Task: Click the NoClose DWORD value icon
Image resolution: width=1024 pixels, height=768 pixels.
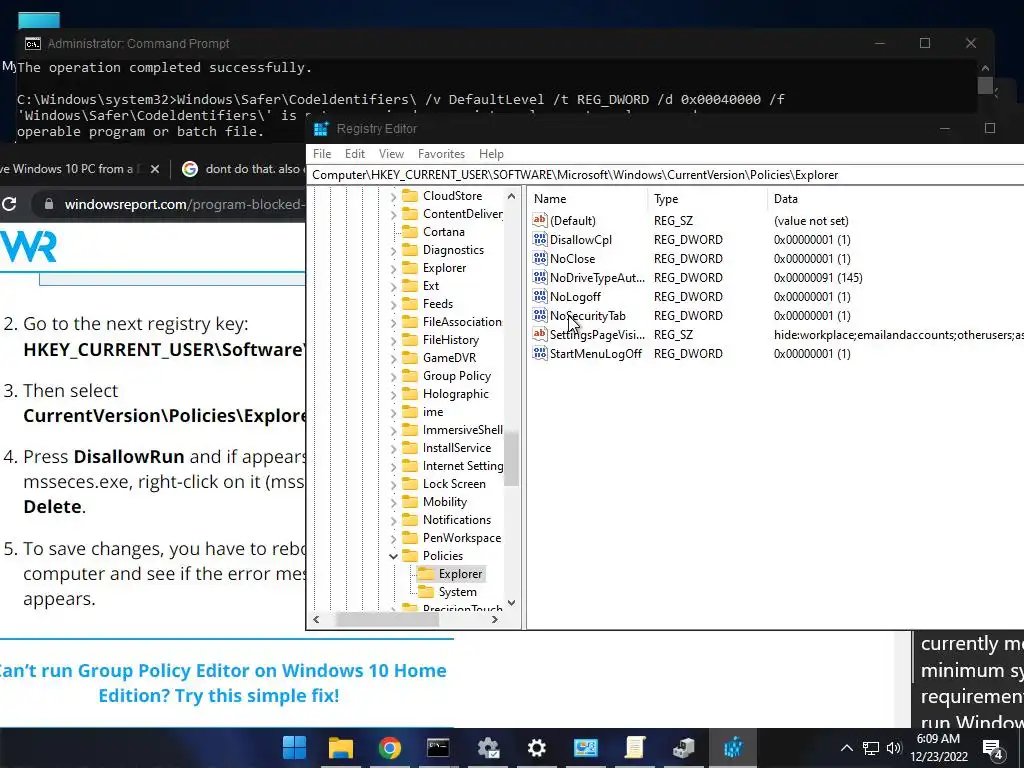Action: (539, 259)
